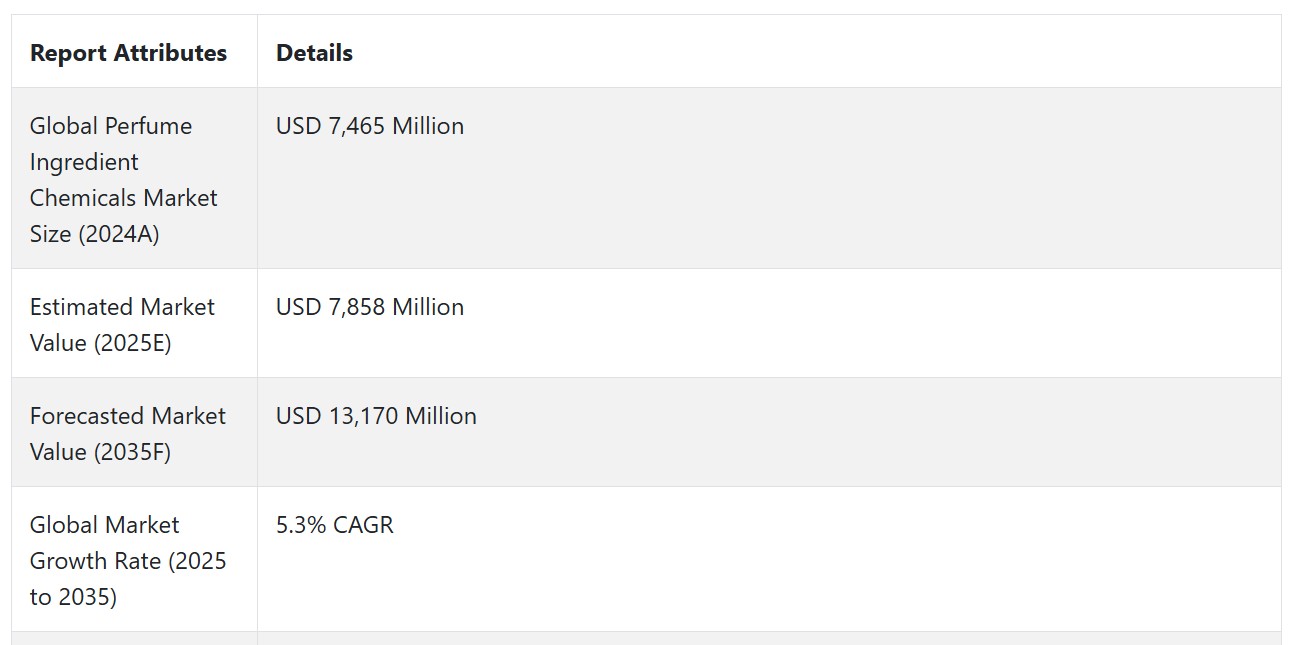Viewport: 1300px width, 645px height.
Task: Click the 'to 2035)' text
Action: pyautogui.click(x=73, y=597)
